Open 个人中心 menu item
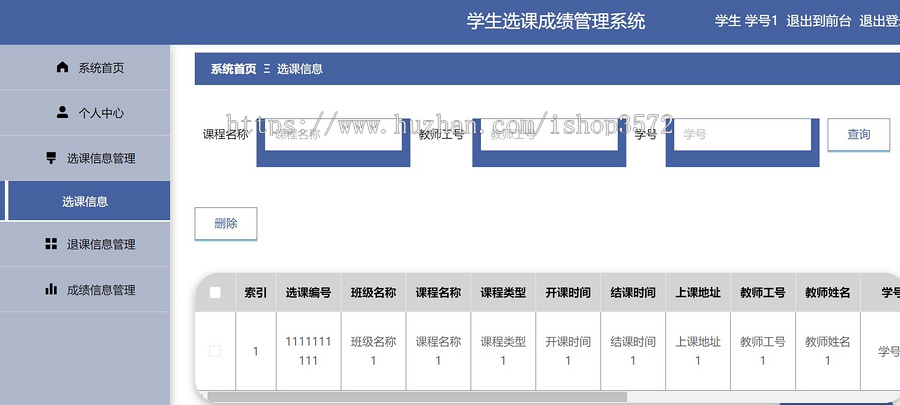Screen dimensions: 900x405 click(85, 112)
